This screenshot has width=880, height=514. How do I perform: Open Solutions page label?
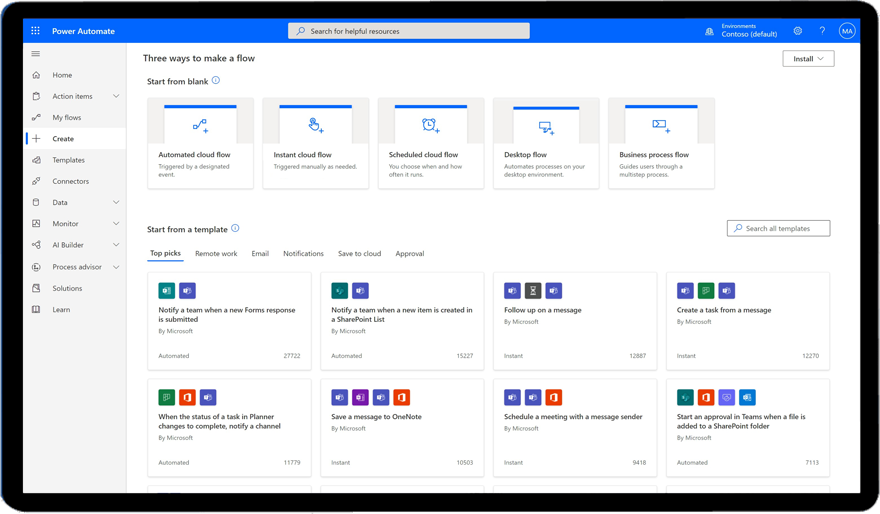pos(67,288)
